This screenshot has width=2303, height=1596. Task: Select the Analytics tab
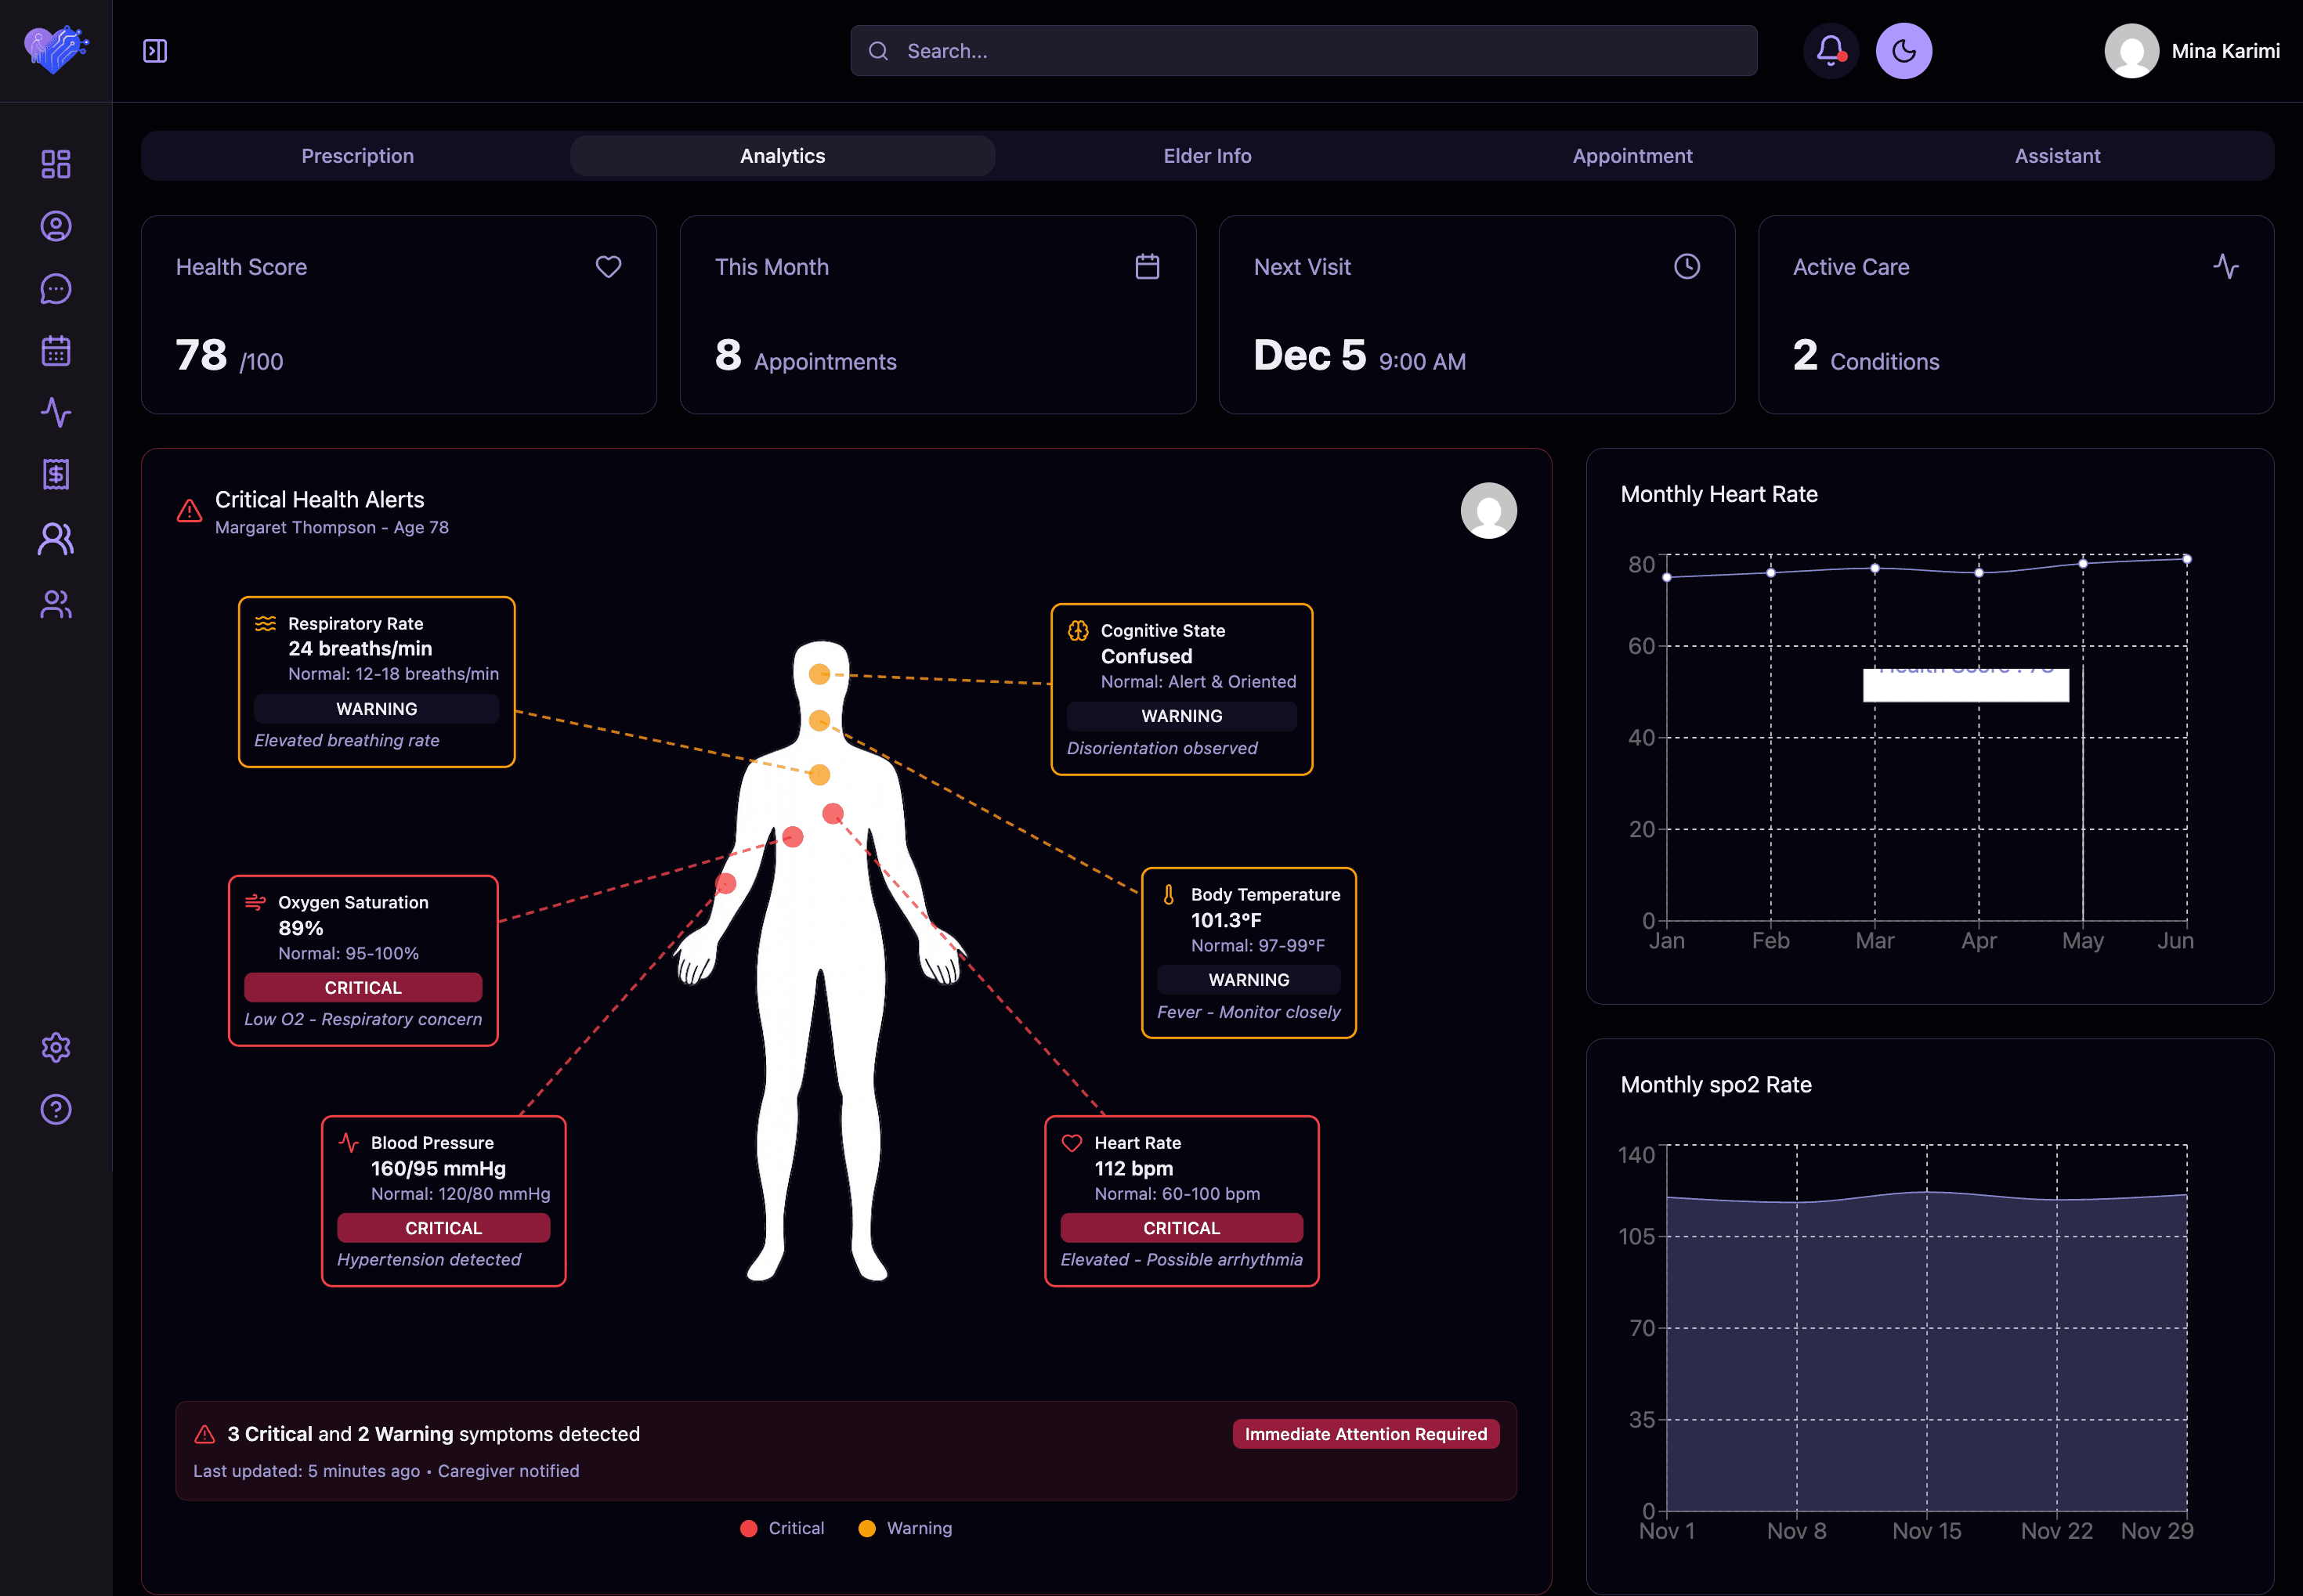coord(783,156)
